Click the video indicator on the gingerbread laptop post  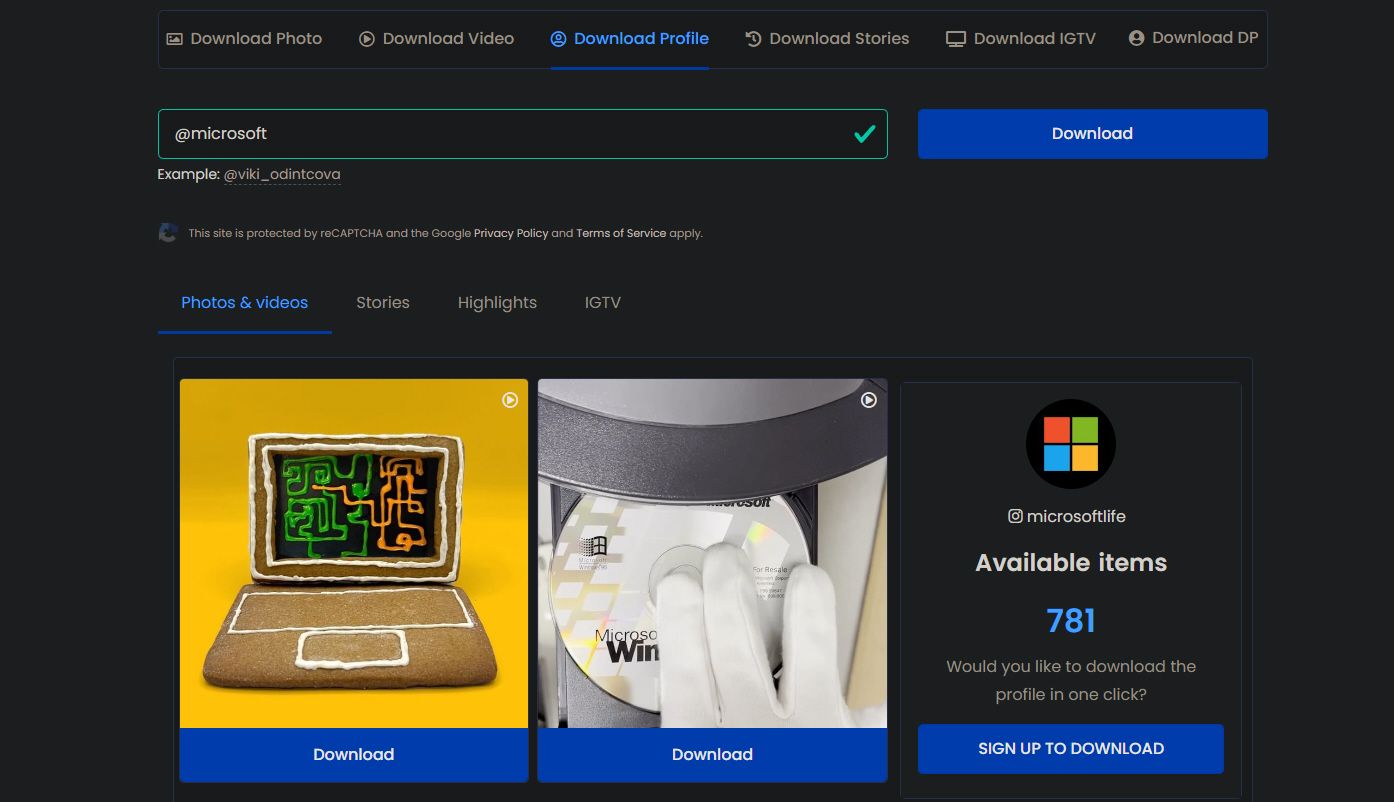coord(510,400)
